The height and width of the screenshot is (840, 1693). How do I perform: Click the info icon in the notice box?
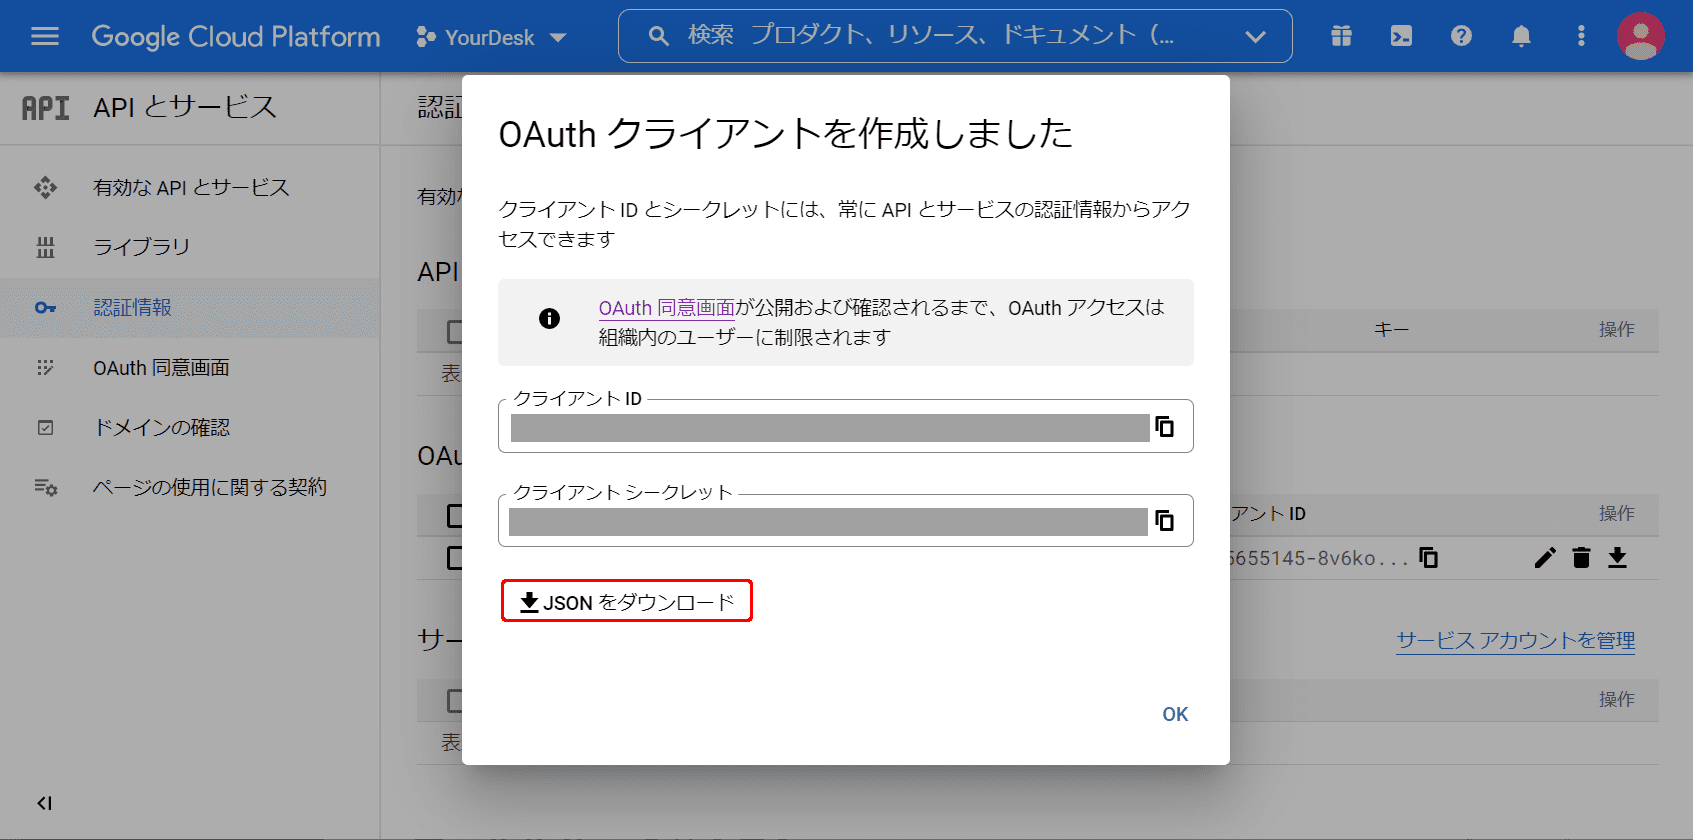549,319
